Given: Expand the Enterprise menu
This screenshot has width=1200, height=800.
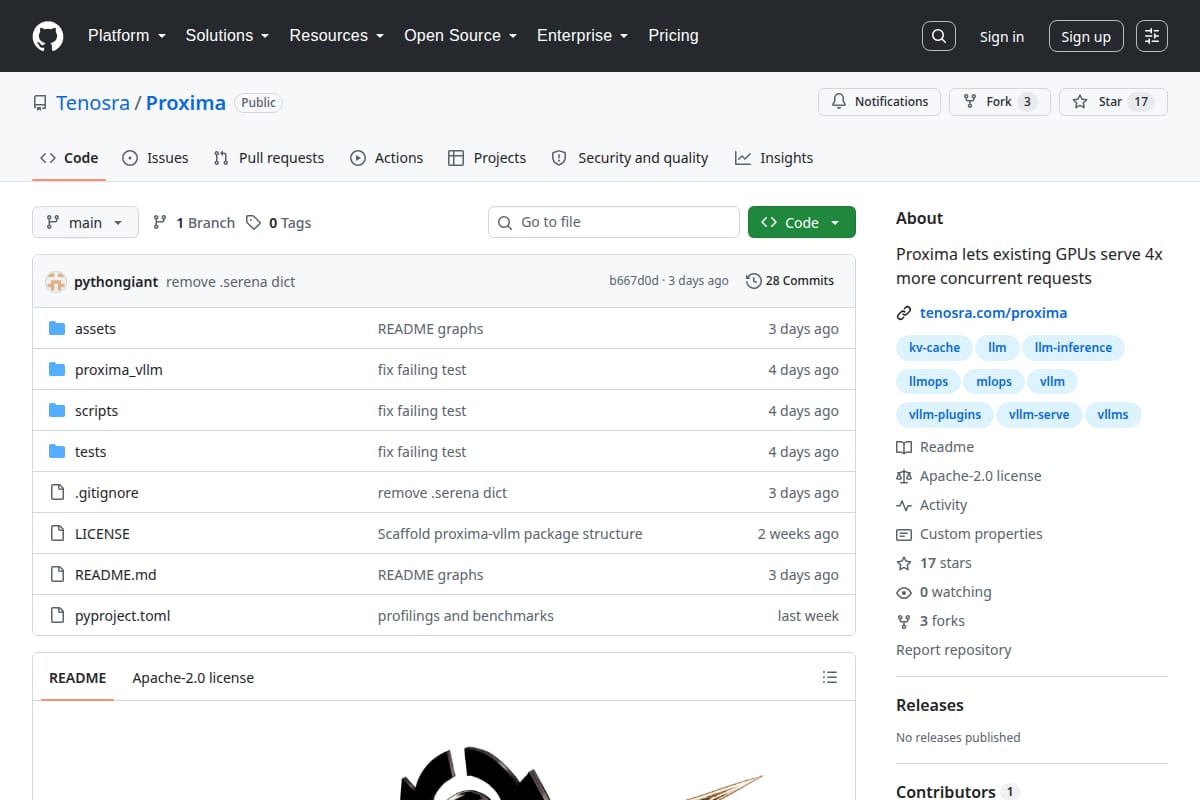Looking at the screenshot, I should [x=583, y=36].
